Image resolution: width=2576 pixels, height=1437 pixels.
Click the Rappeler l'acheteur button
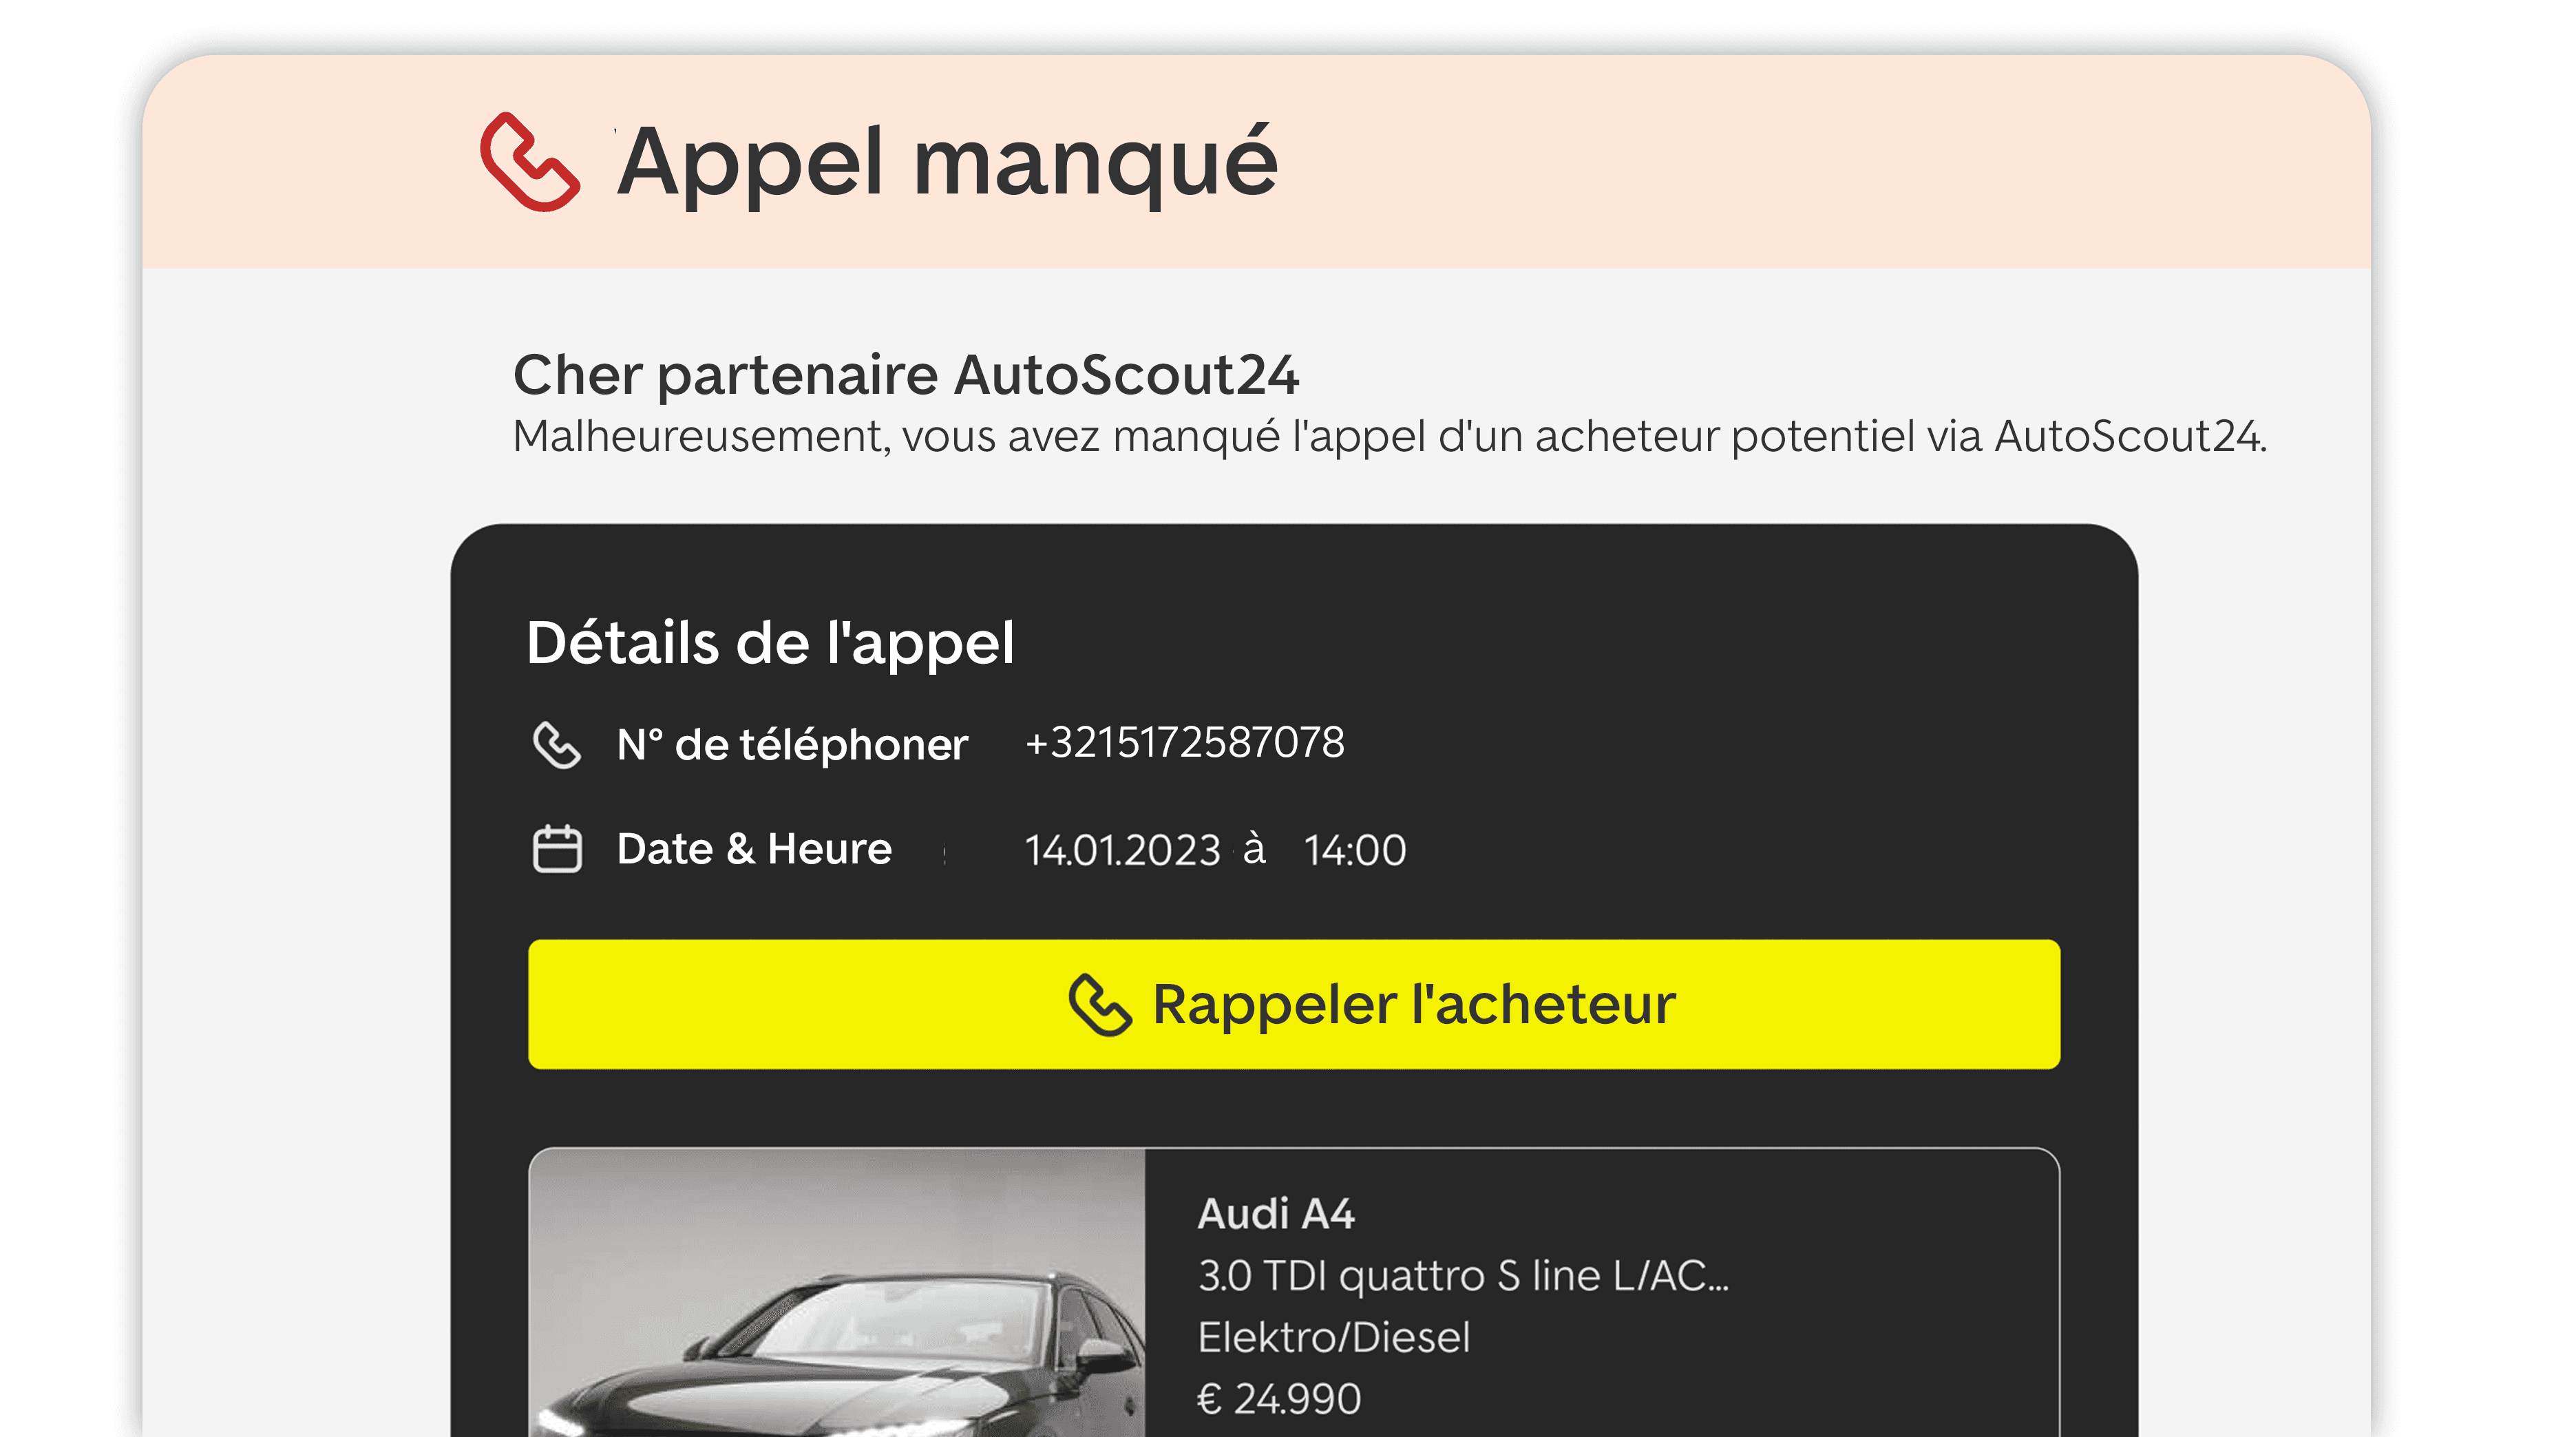click(x=1294, y=1004)
